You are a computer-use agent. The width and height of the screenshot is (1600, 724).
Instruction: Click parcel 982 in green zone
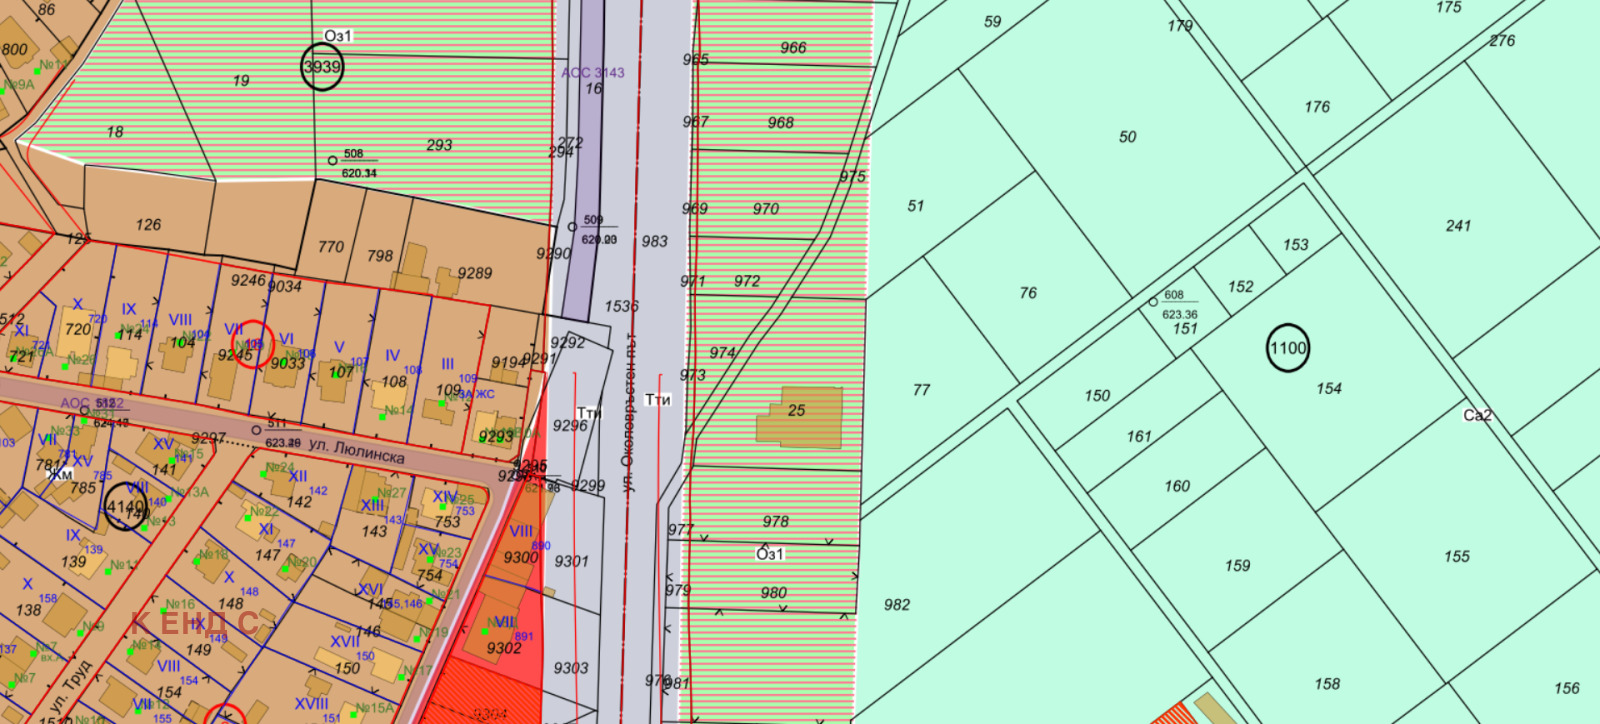point(897,605)
